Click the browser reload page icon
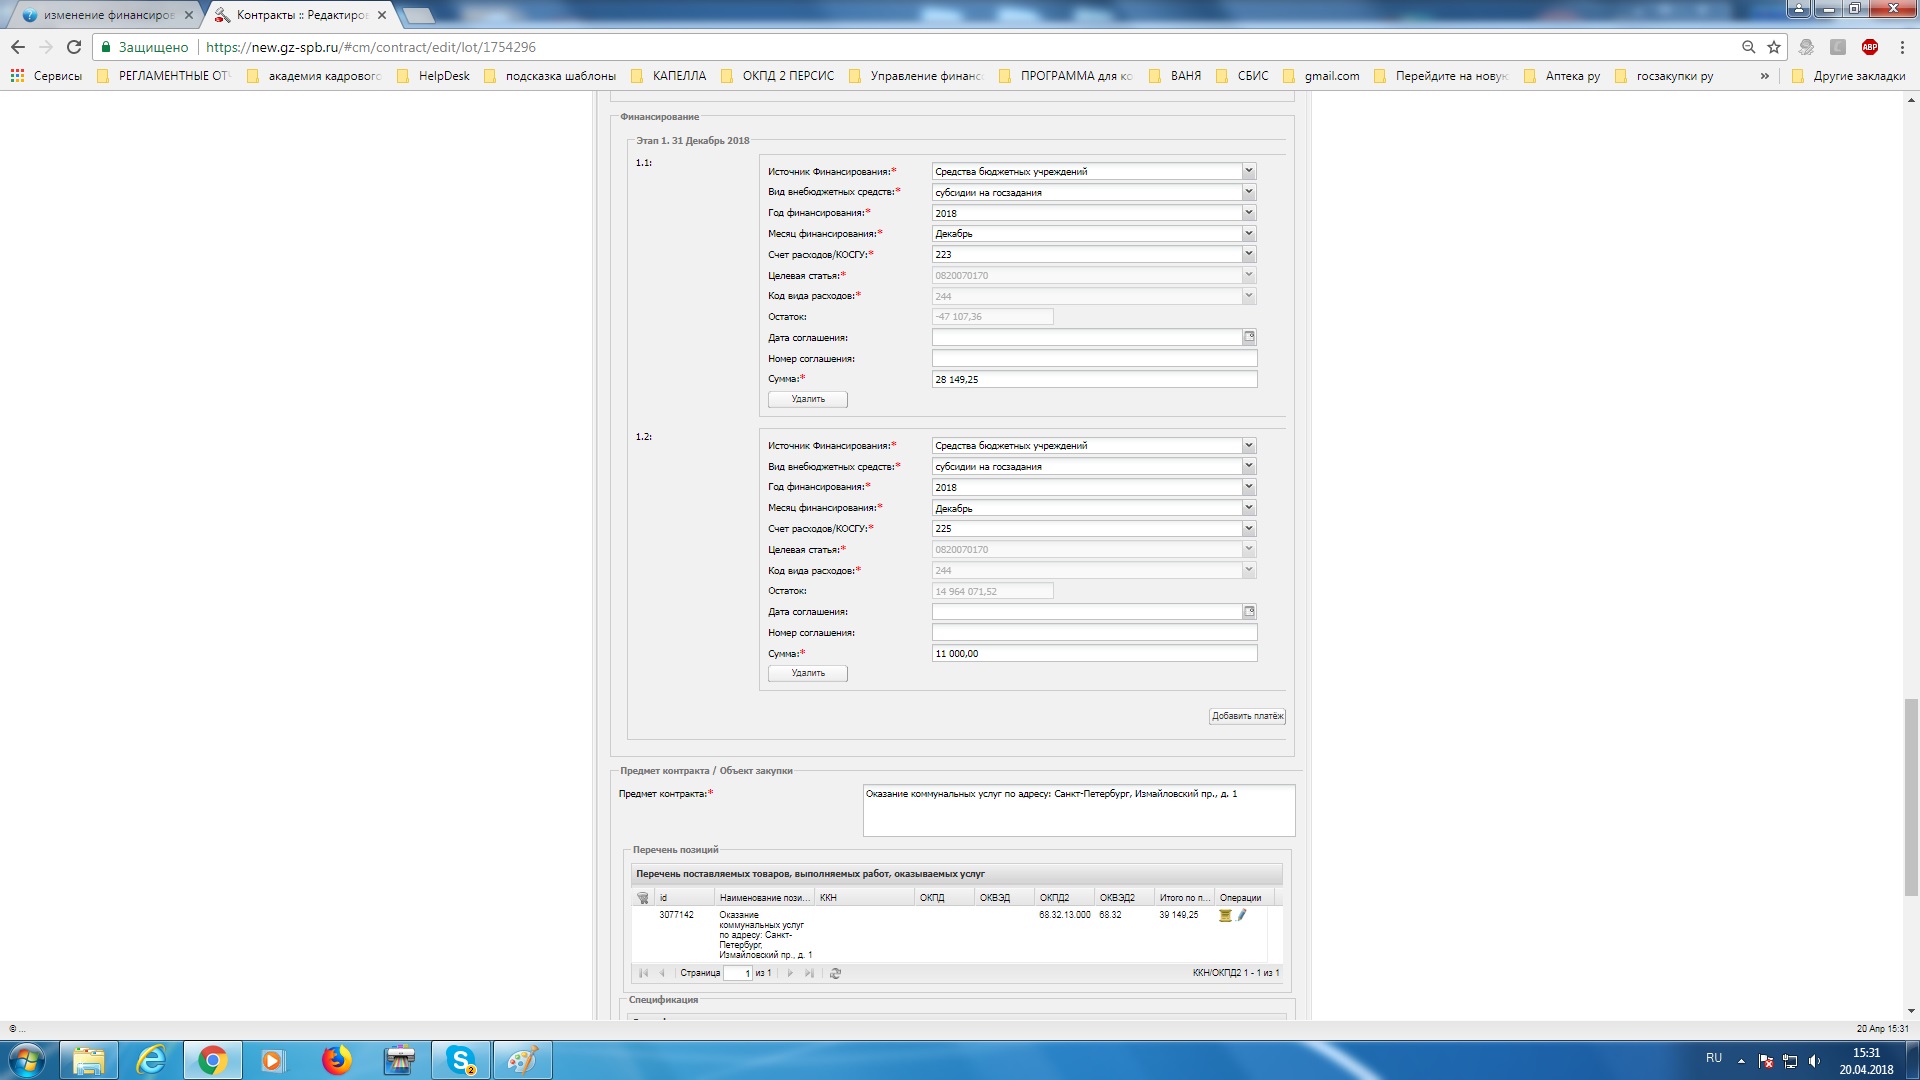The width and height of the screenshot is (1920, 1080). tap(74, 47)
